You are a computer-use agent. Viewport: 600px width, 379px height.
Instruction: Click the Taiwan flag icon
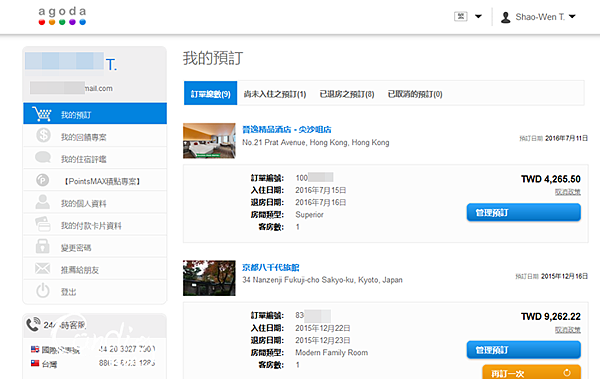pos(35,363)
